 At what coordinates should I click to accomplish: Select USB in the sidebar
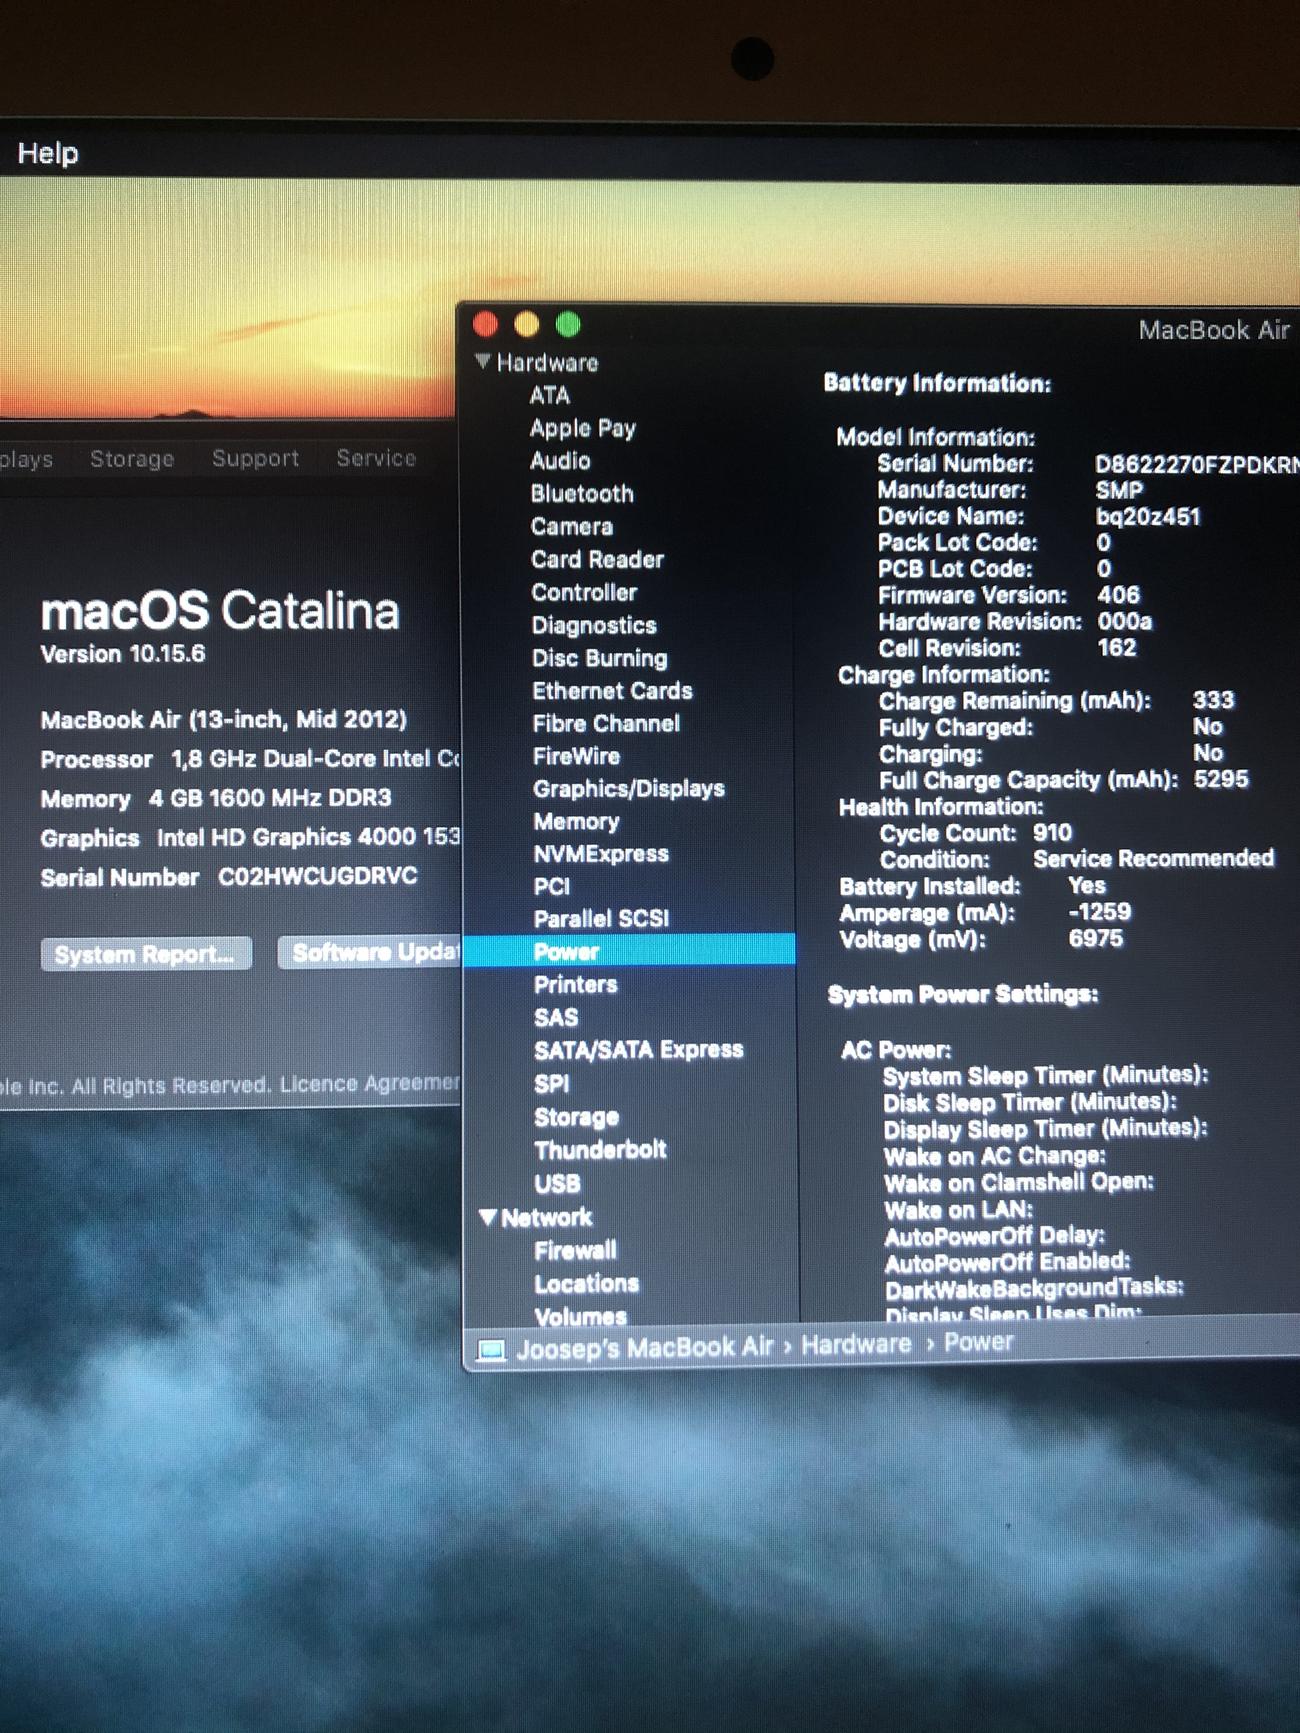[557, 1184]
